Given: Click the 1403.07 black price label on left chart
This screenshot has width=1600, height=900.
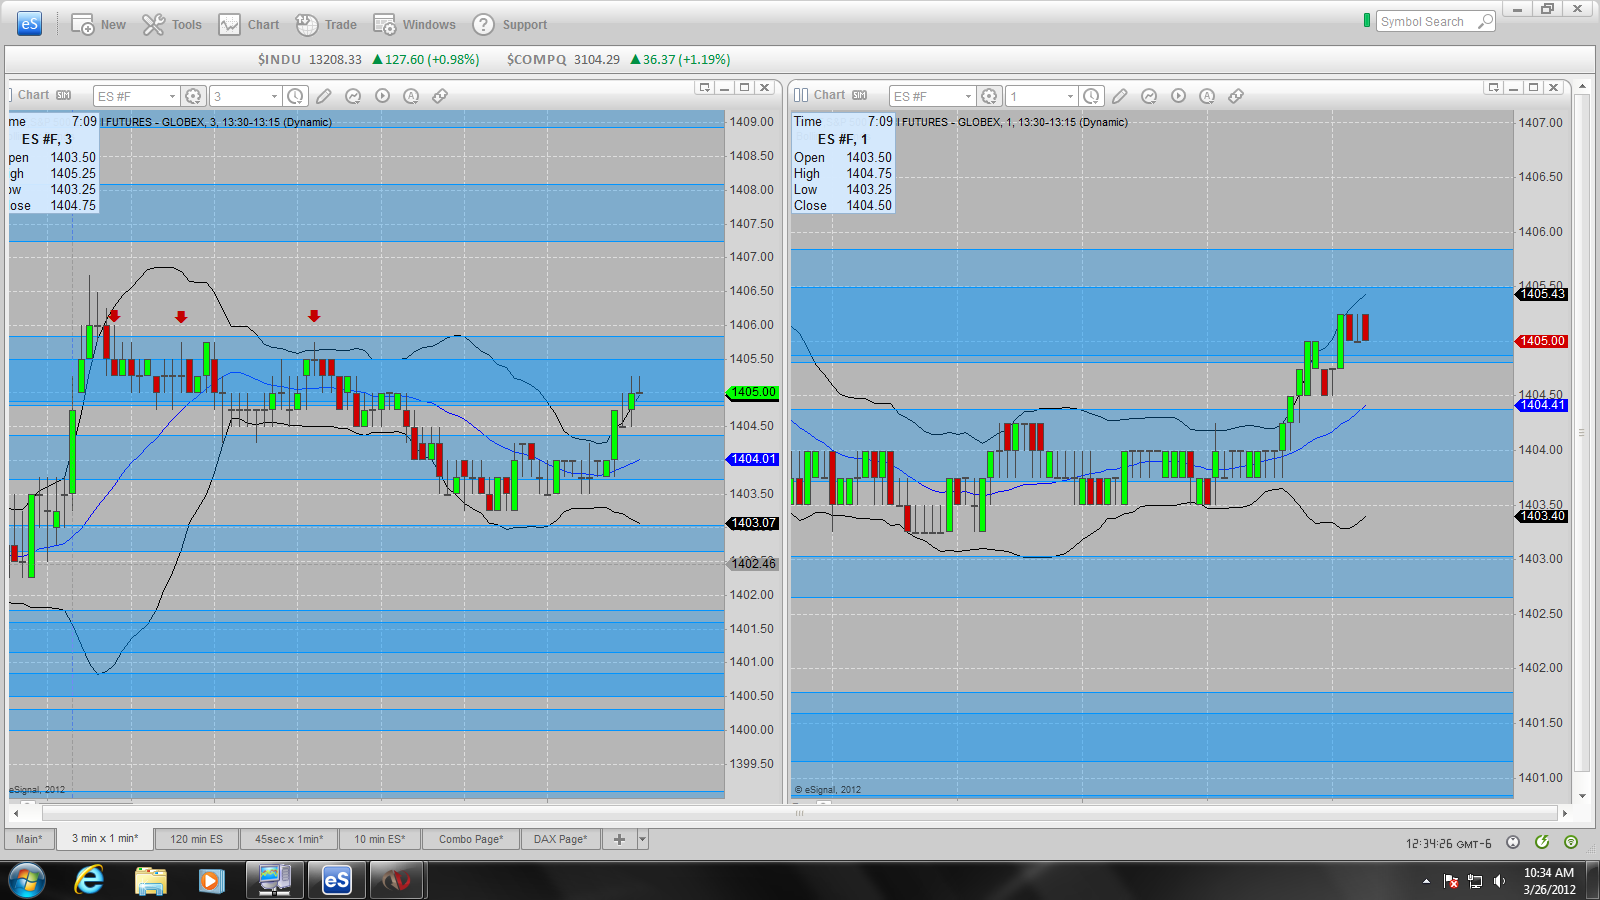Looking at the screenshot, I should [x=753, y=523].
